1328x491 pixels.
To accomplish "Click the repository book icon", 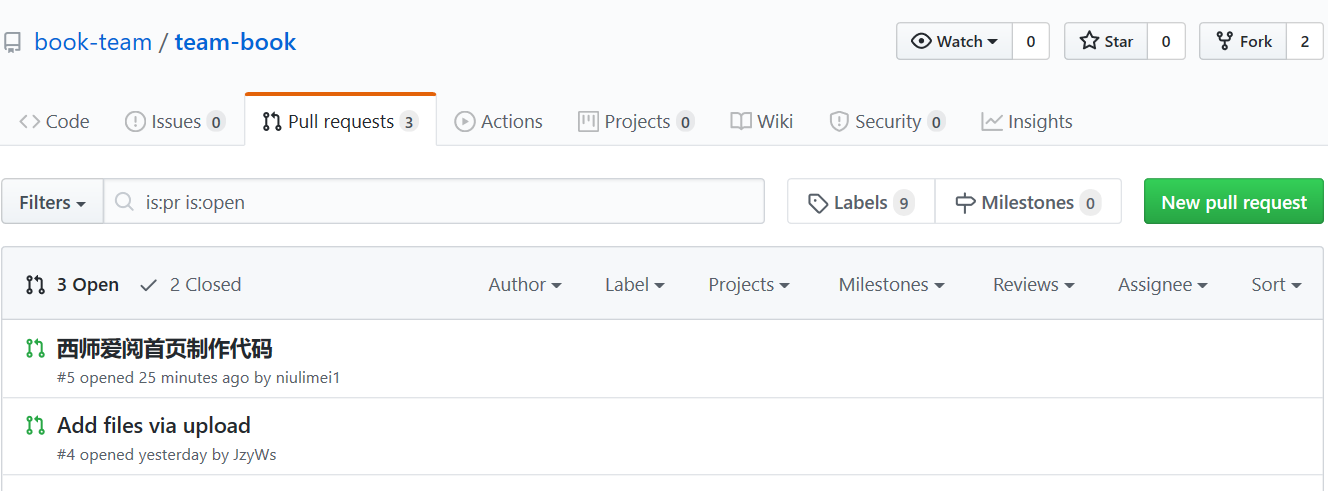I will (x=12, y=42).
